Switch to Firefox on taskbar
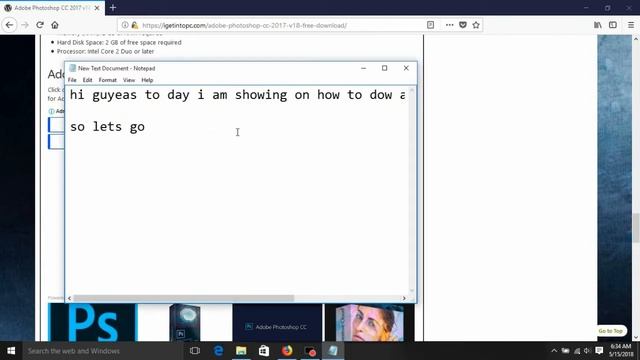640x360 pixels. point(287,351)
